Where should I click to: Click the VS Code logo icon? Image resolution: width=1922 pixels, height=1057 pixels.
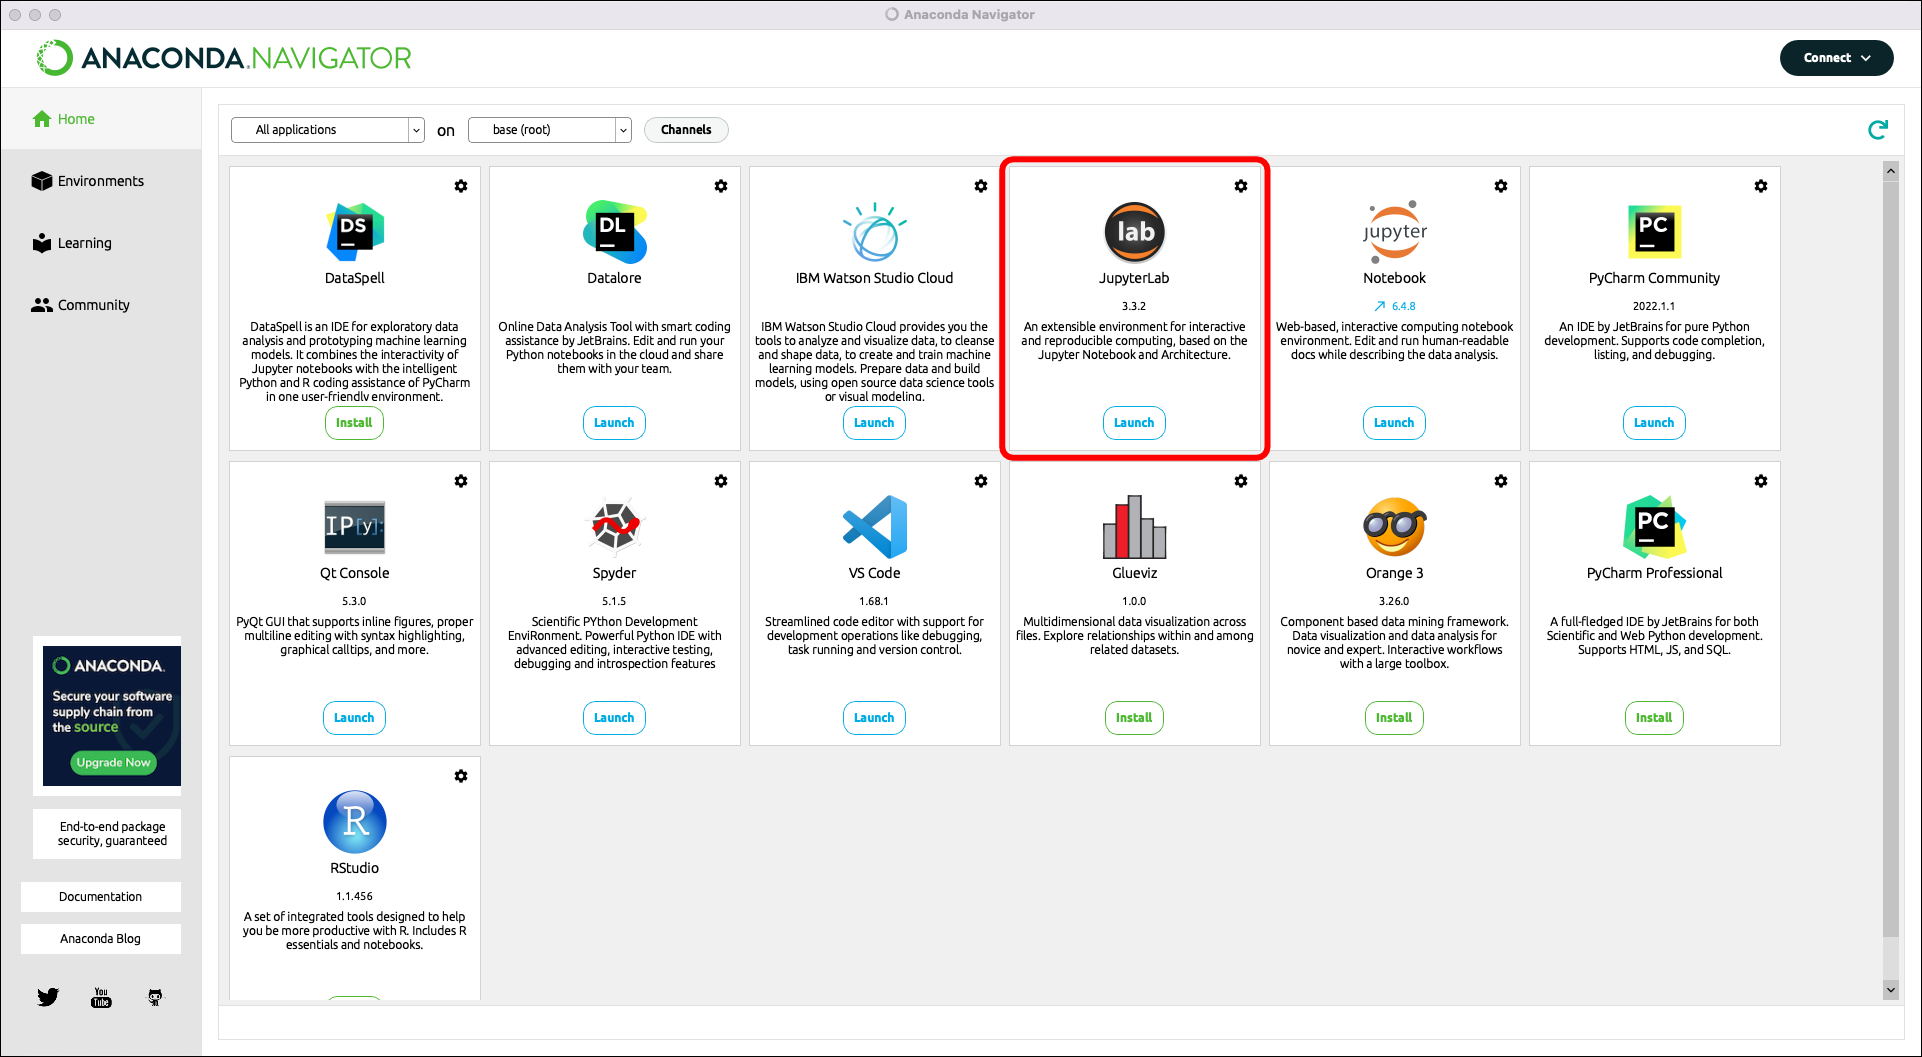point(875,526)
